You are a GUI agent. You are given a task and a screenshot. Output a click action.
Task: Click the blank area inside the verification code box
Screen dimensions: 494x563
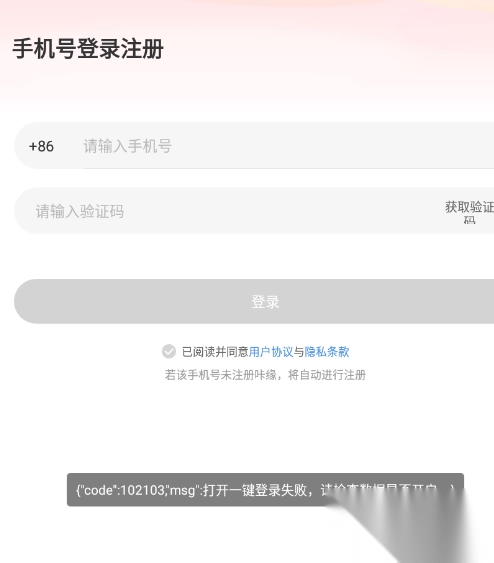coord(280,211)
